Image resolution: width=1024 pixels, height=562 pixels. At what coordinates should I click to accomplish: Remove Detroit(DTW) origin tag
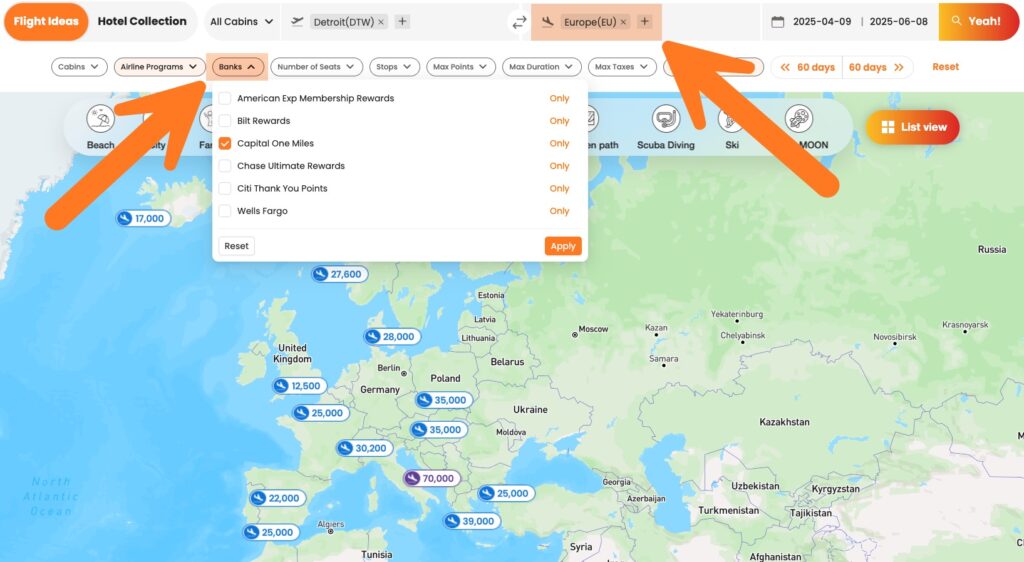pos(381,22)
